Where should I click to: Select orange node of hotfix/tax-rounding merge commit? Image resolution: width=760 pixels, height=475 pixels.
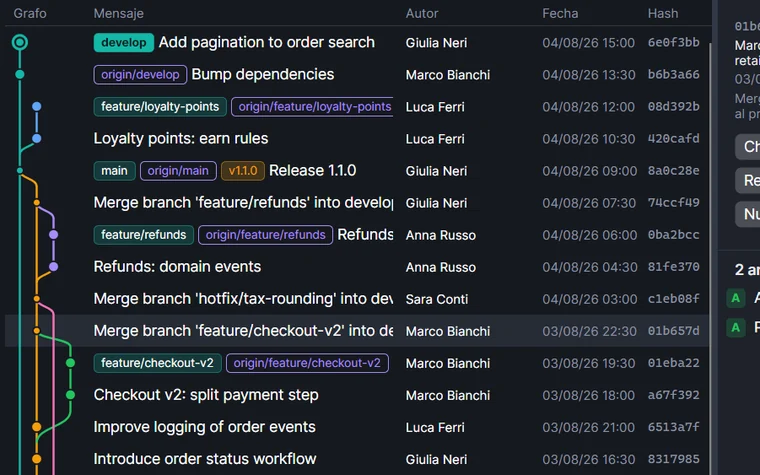[x=37, y=299]
